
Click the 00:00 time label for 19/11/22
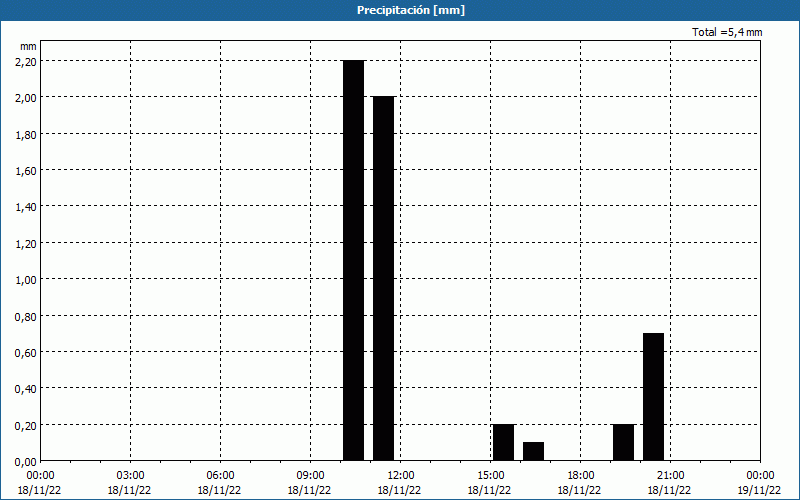pos(761,476)
